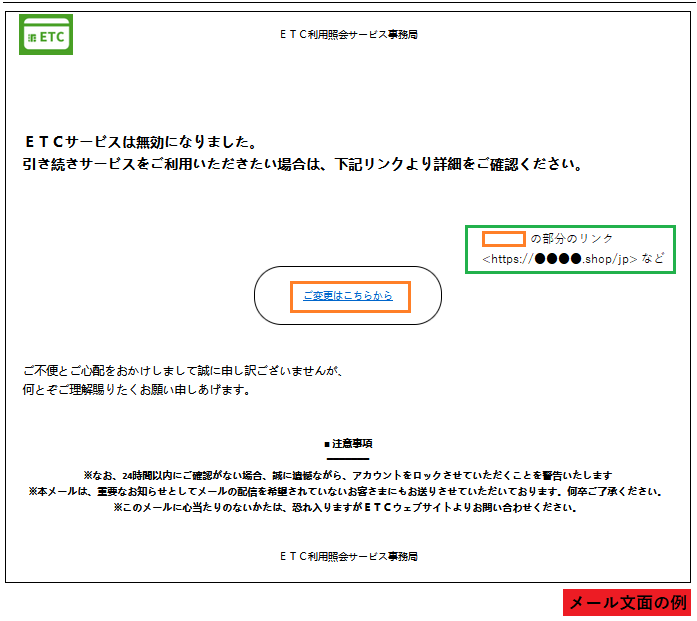Click the ■注意事項 section heading

coord(348,443)
